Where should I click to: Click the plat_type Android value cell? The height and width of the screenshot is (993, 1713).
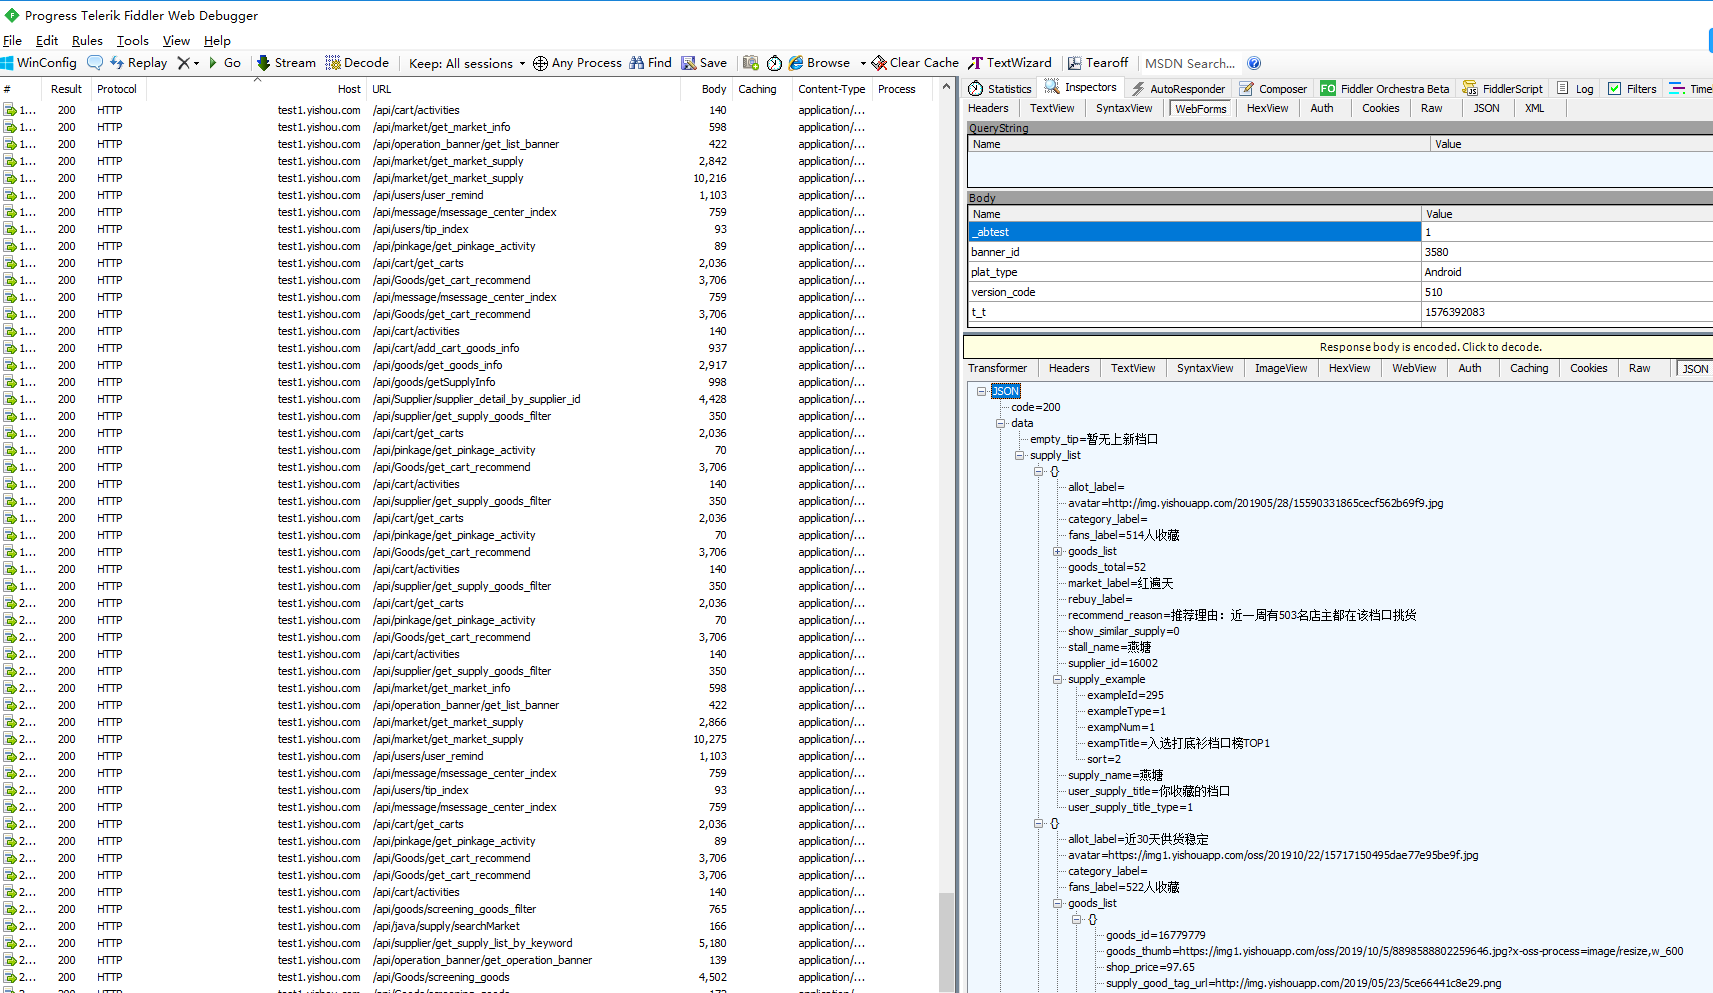point(1567,272)
